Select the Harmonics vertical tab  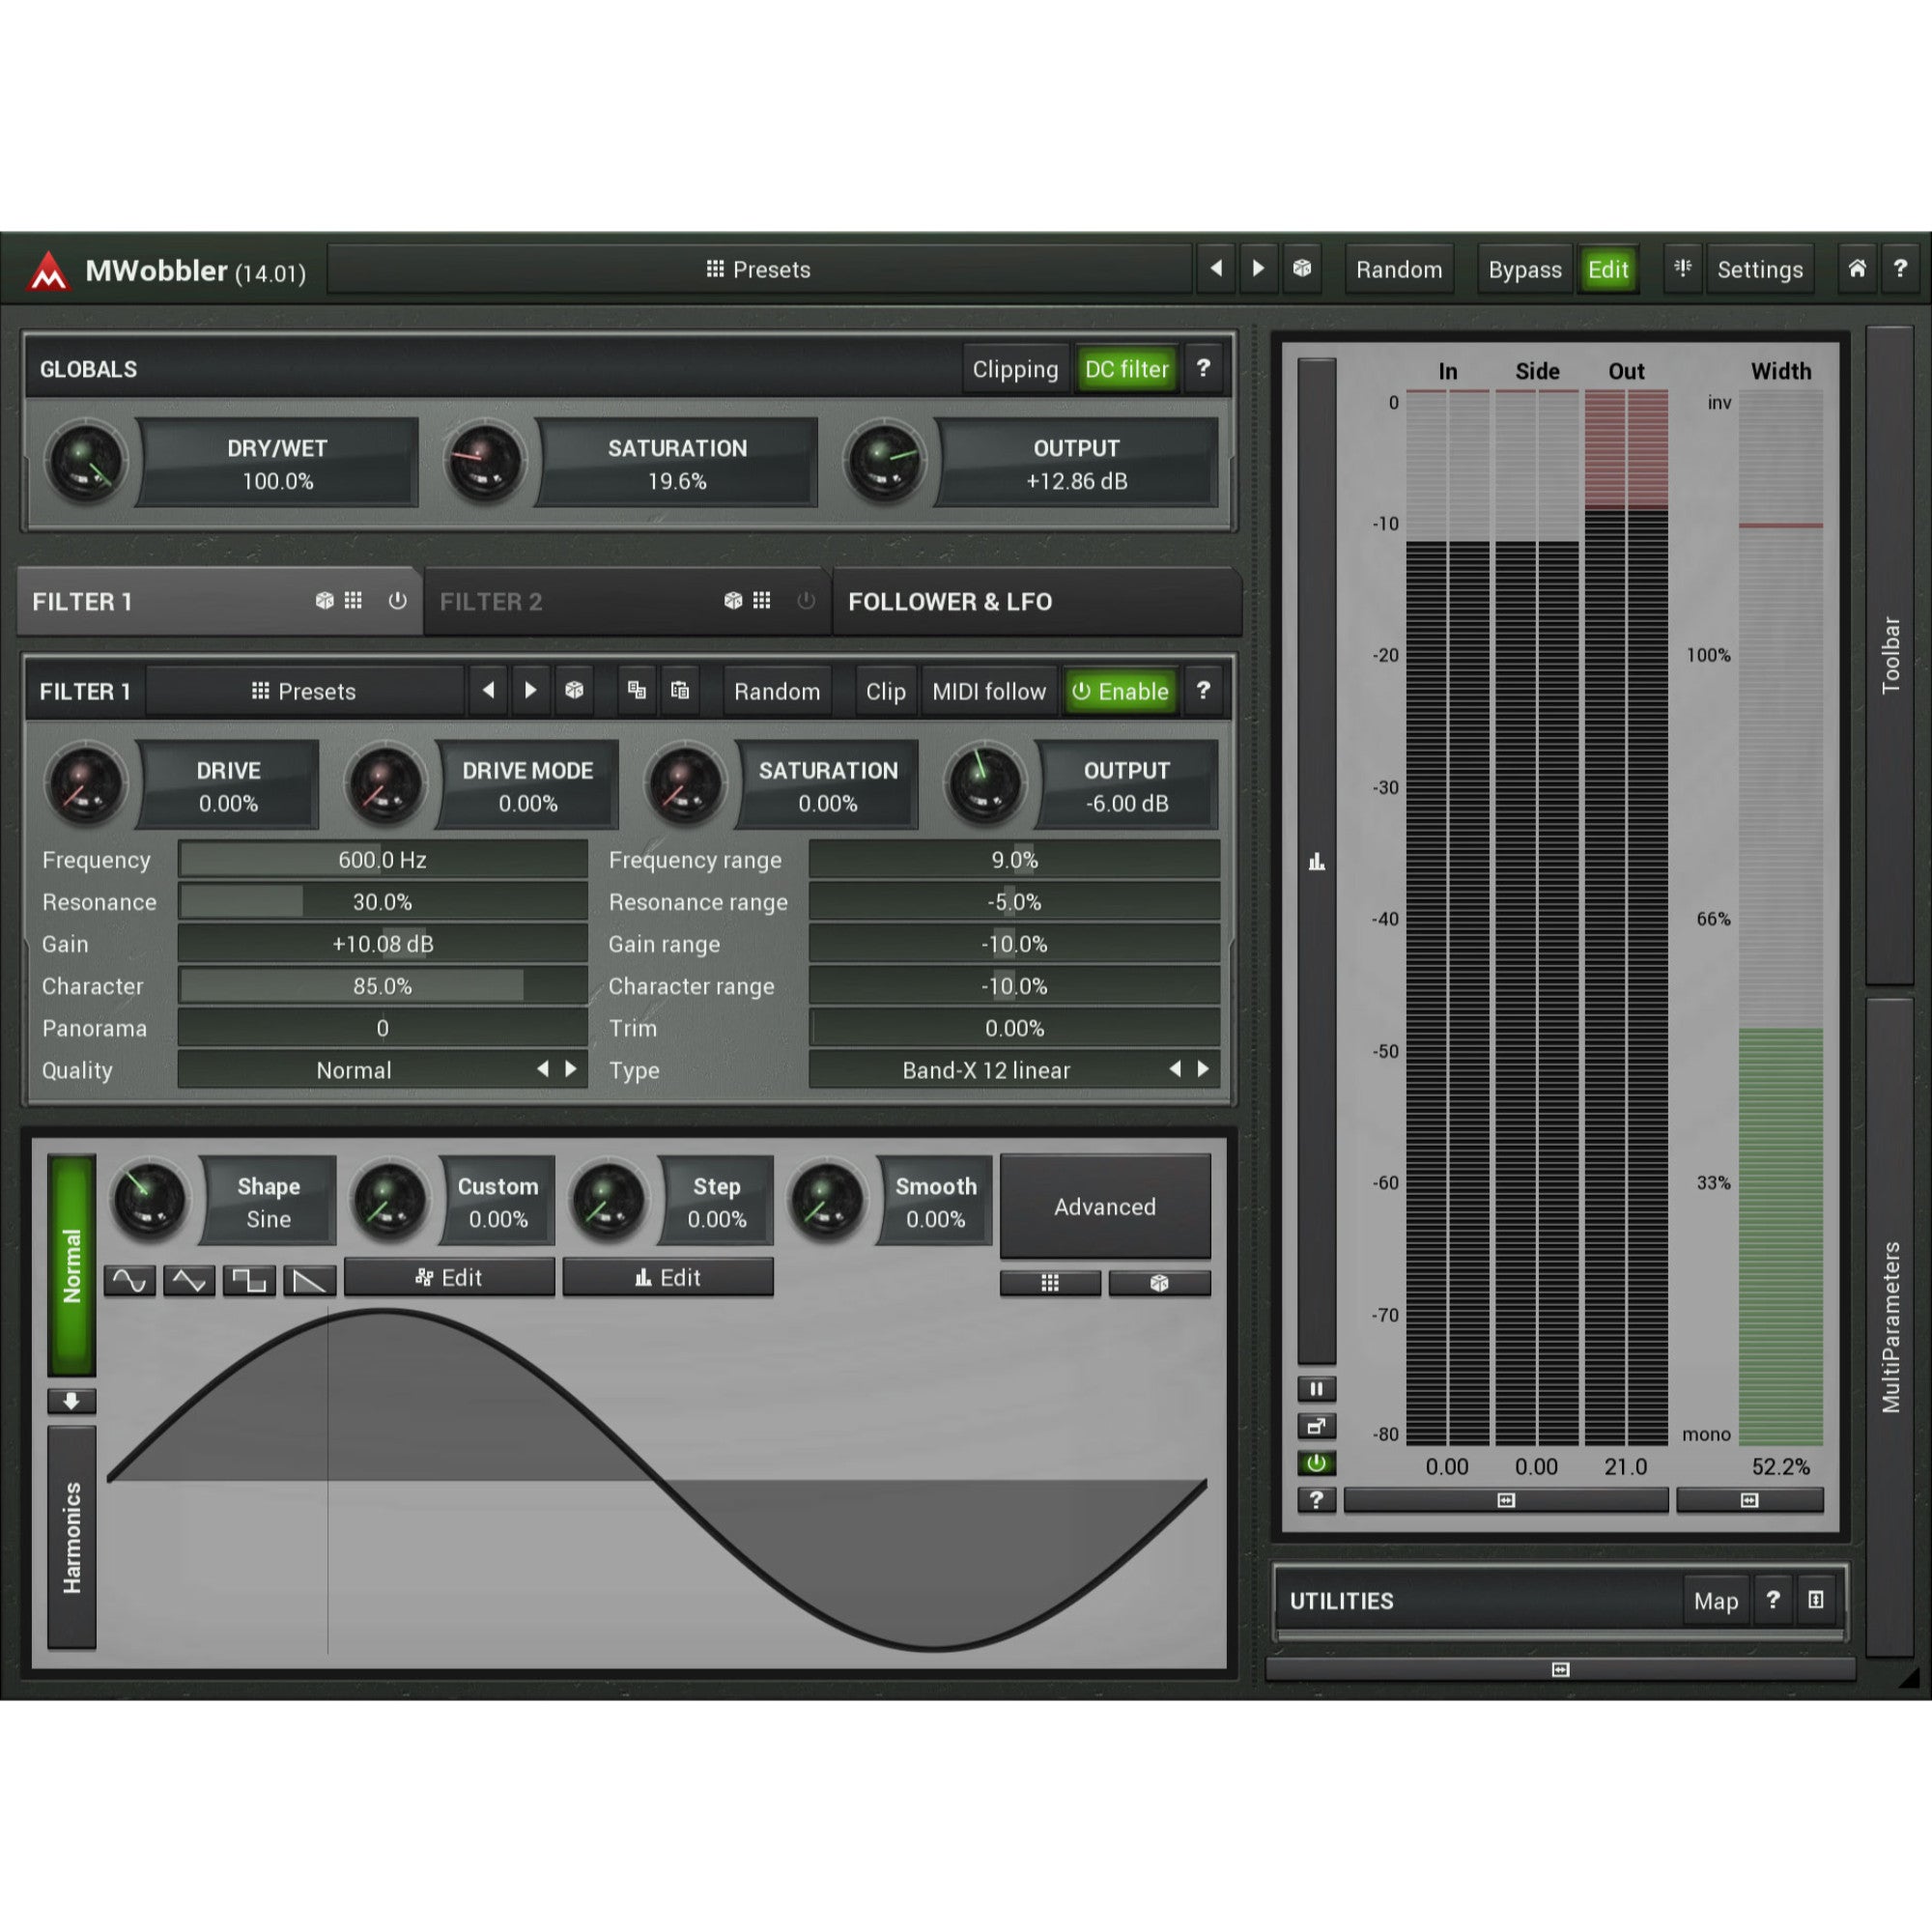click(x=71, y=1537)
